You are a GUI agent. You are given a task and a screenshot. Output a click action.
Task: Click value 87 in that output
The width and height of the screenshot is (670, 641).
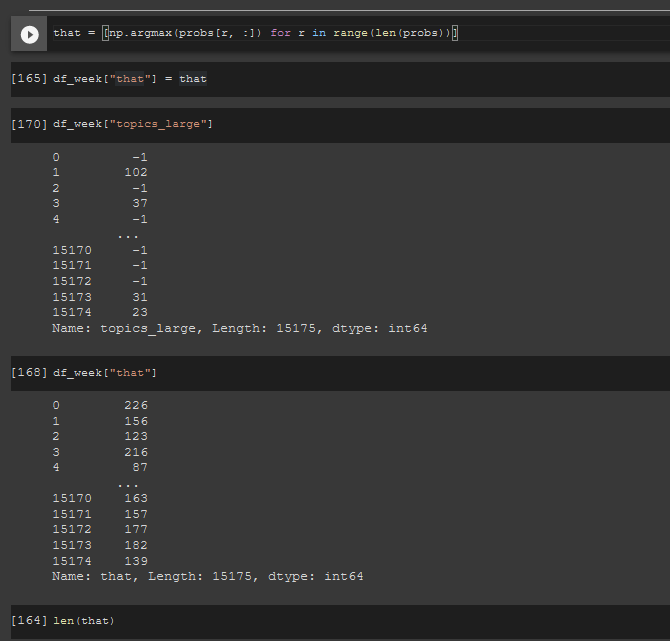tap(140, 468)
